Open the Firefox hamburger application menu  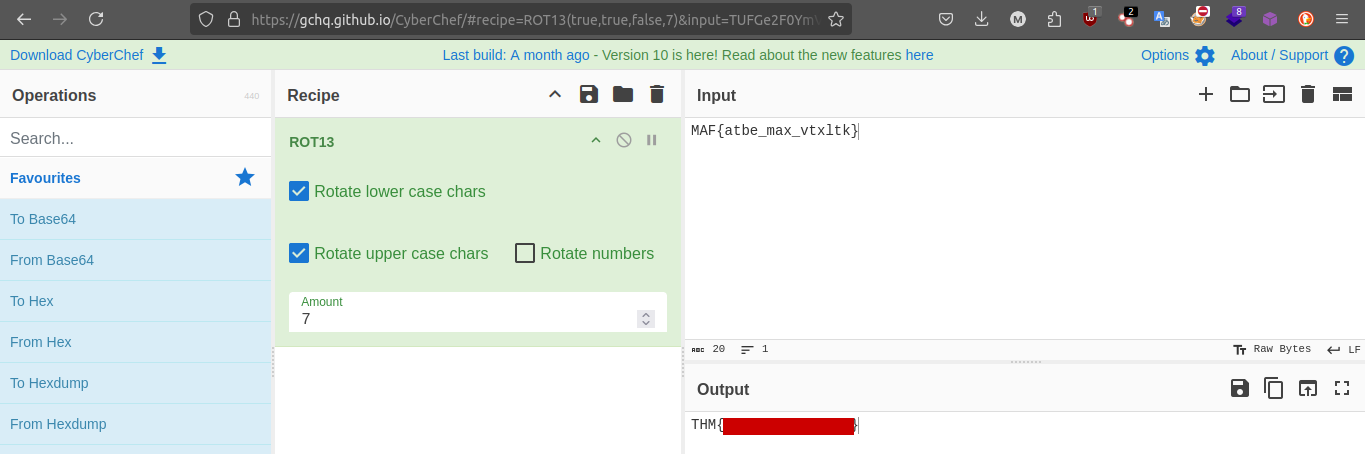pos(1341,19)
